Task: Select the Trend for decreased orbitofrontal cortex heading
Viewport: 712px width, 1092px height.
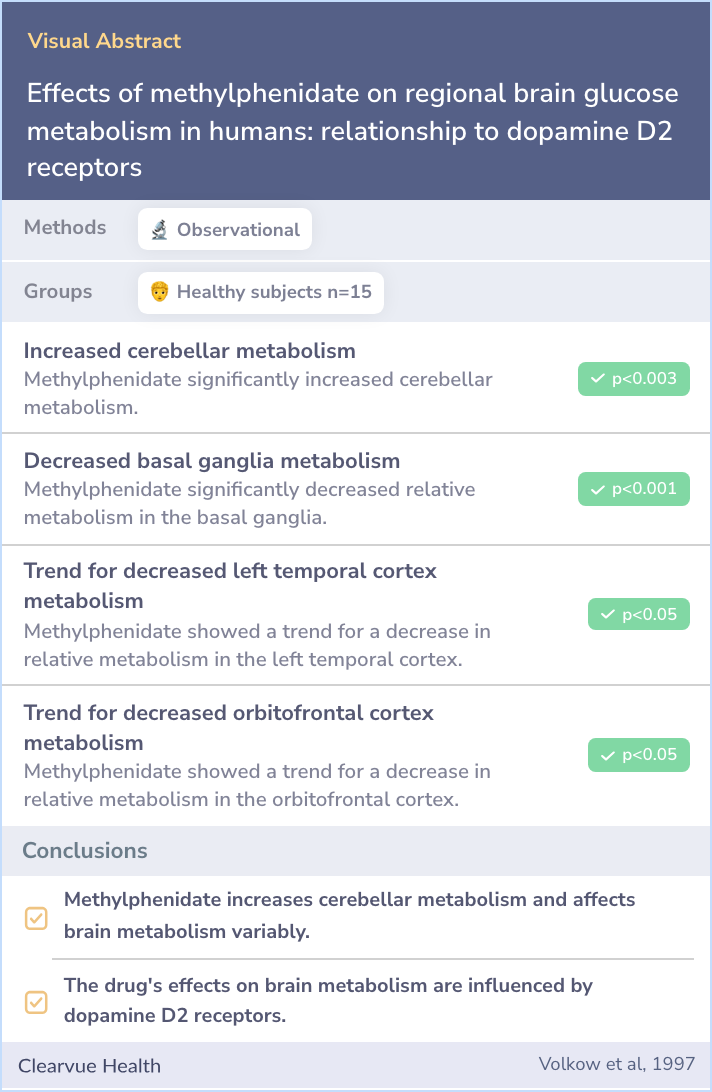Action: click(229, 727)
